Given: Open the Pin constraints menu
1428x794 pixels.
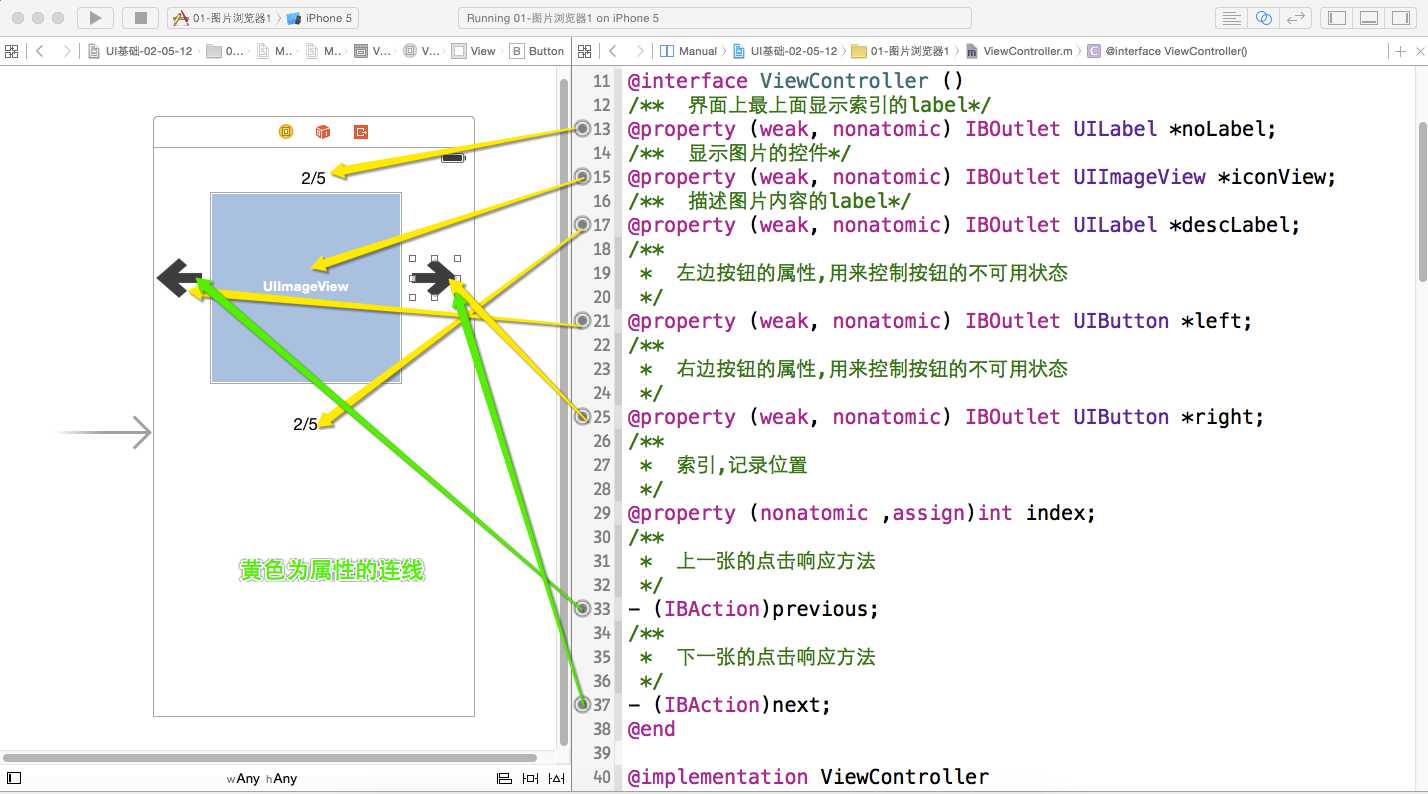Looking at the screenshot, I should (x=530, y=778).
